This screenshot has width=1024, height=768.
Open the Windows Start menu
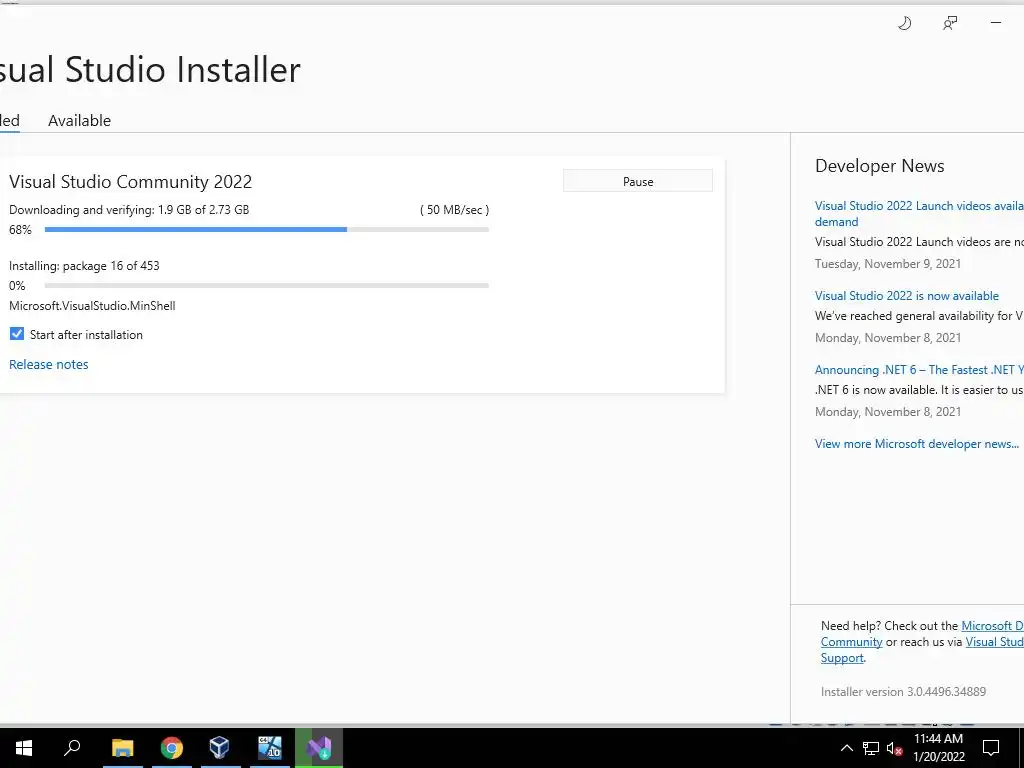click(24, 748)
